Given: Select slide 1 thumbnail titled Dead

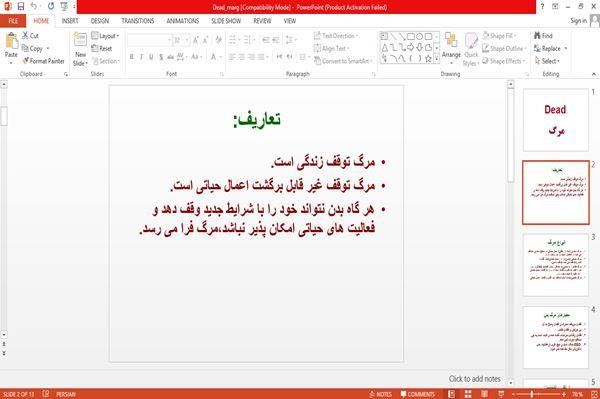Looking at the screenshot, I should 556,120.
